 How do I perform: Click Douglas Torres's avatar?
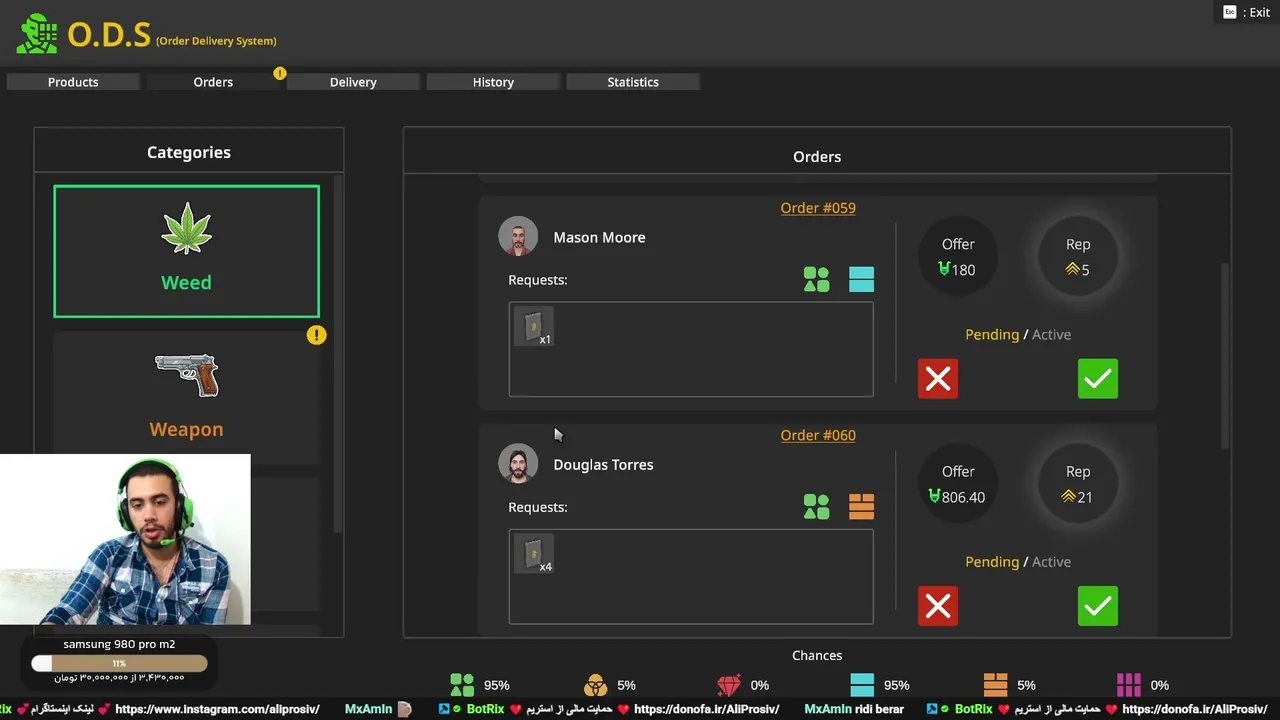[x=518, y=464]
